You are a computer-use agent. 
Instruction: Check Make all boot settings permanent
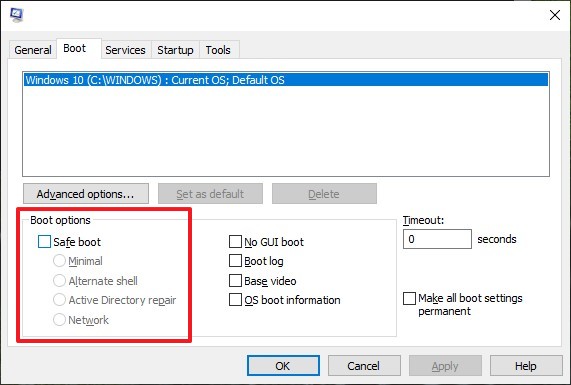[x=409, y=298]
